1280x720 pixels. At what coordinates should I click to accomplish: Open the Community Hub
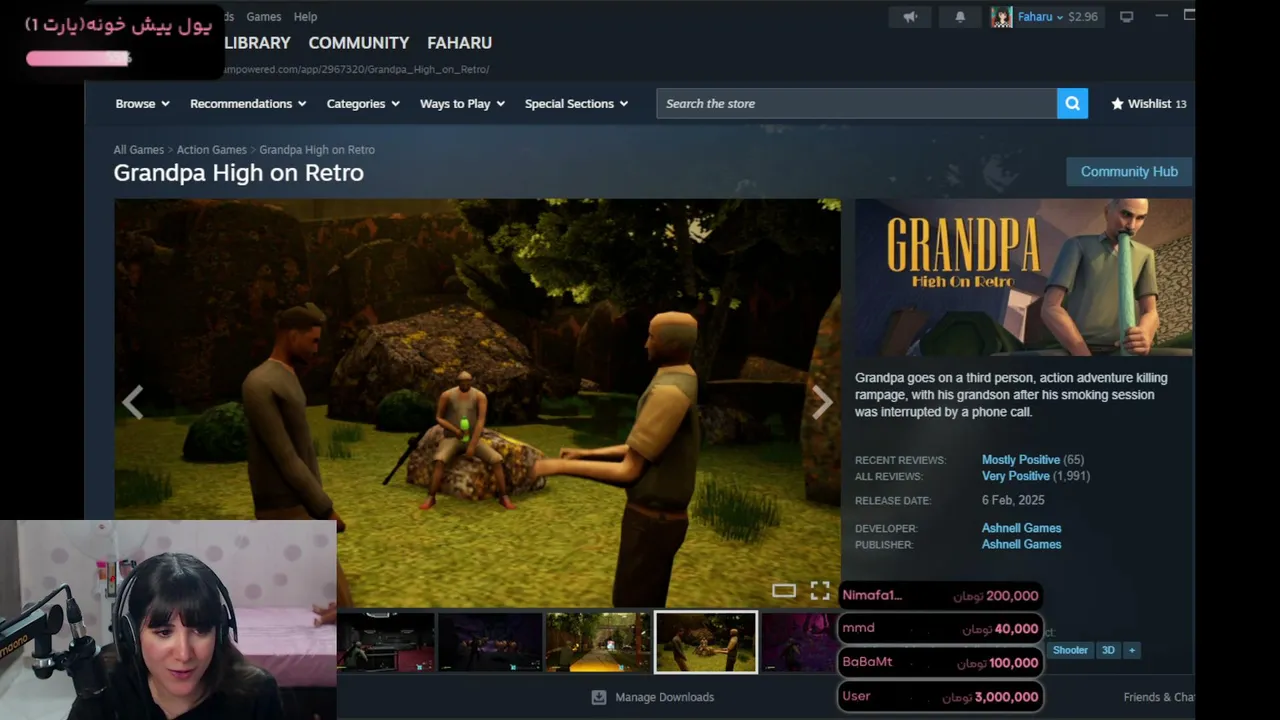(x=1129, y=171)
